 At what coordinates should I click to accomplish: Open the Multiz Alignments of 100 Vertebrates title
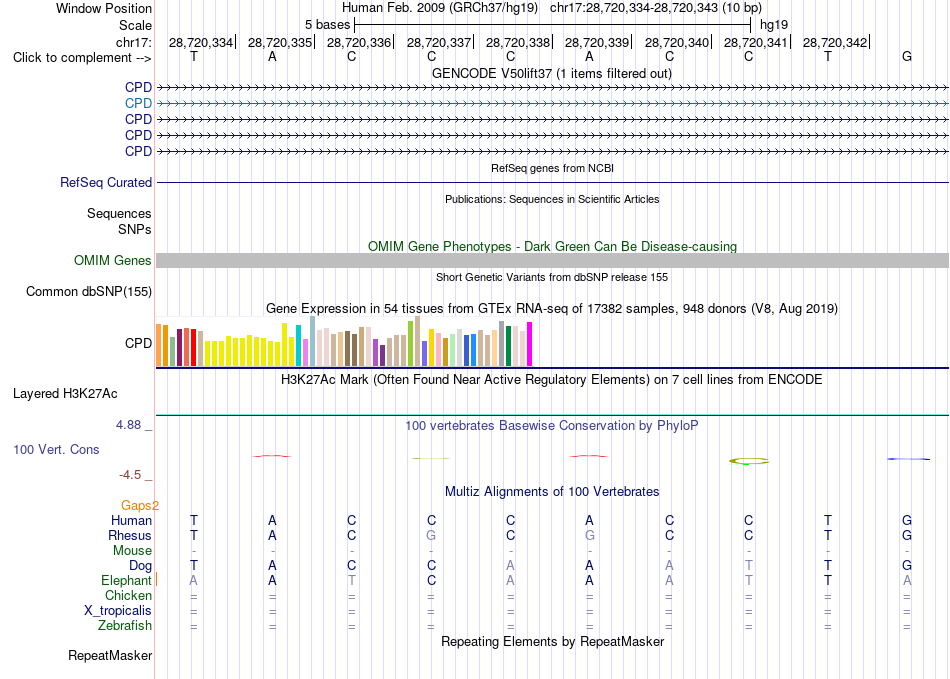pyautogui.click(x=552, y=491)
